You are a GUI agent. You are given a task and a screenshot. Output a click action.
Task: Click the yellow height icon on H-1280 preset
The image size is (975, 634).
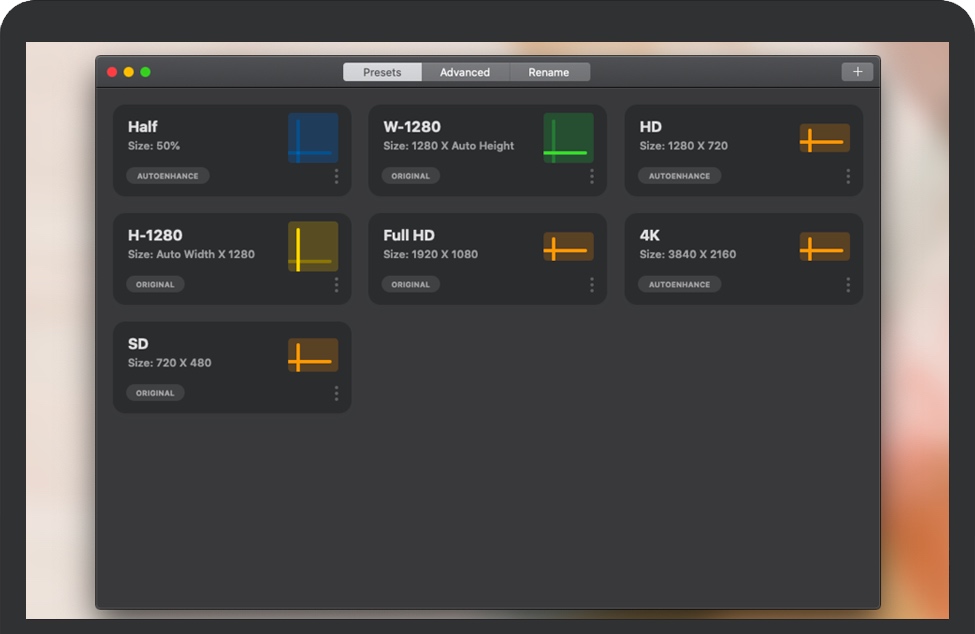313,247
